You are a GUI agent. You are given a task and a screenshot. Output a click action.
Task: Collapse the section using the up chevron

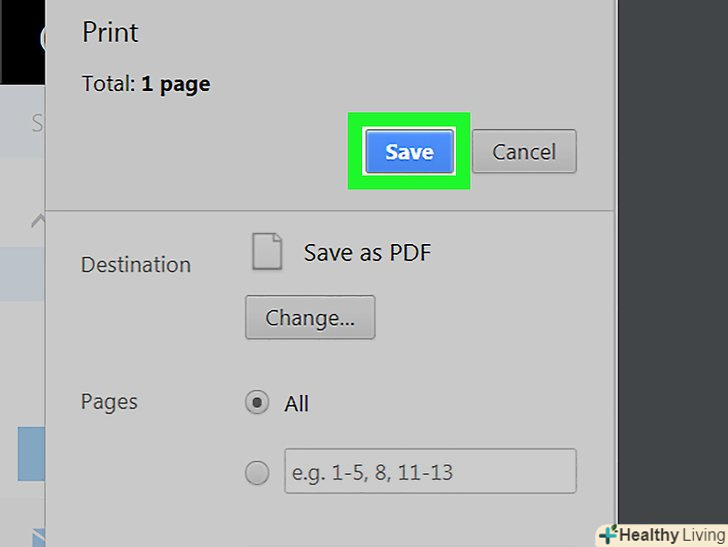click(37, 220)
